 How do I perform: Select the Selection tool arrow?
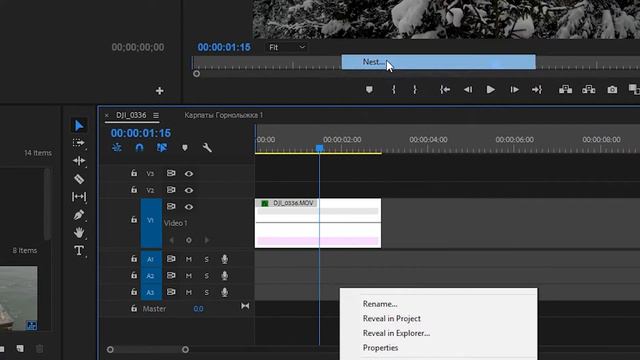79,125
